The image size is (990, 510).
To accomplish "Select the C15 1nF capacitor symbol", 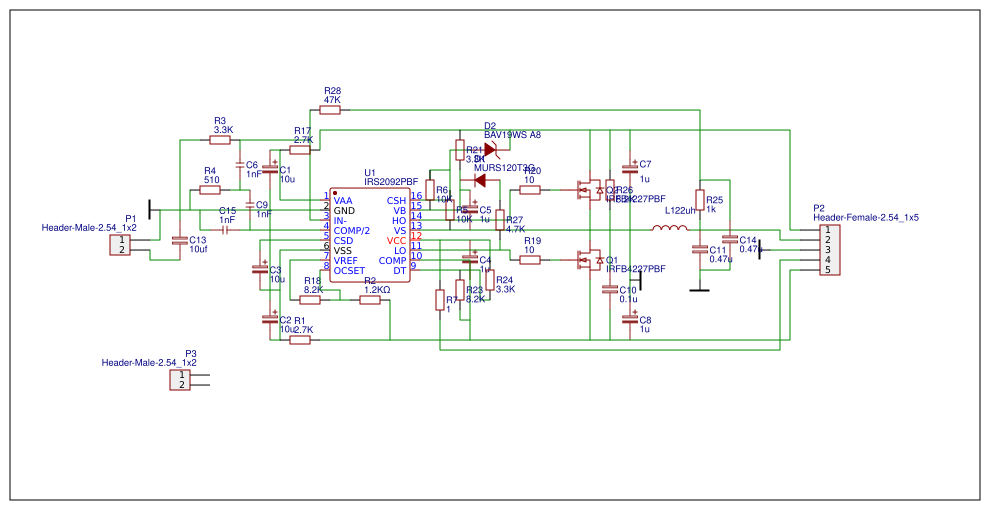I will (227, 230).
